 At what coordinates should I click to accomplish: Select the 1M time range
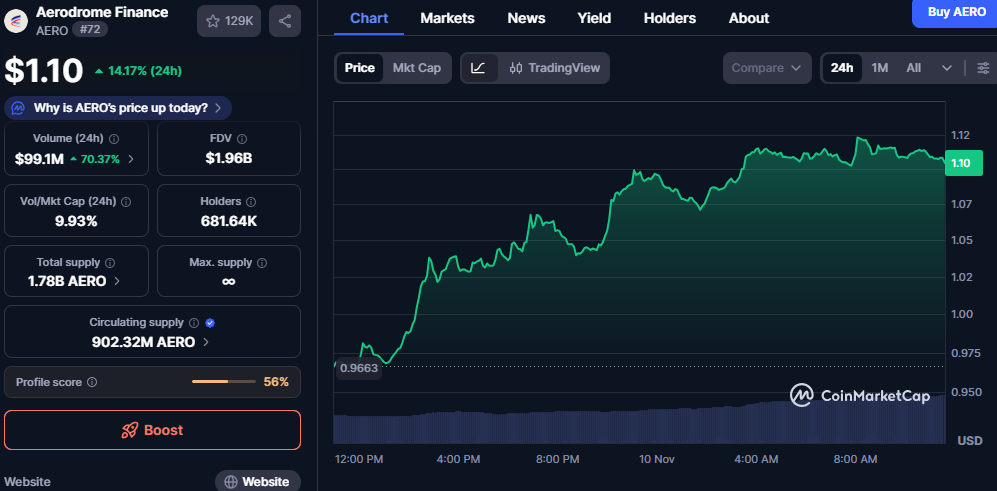(x=879, y=68)
